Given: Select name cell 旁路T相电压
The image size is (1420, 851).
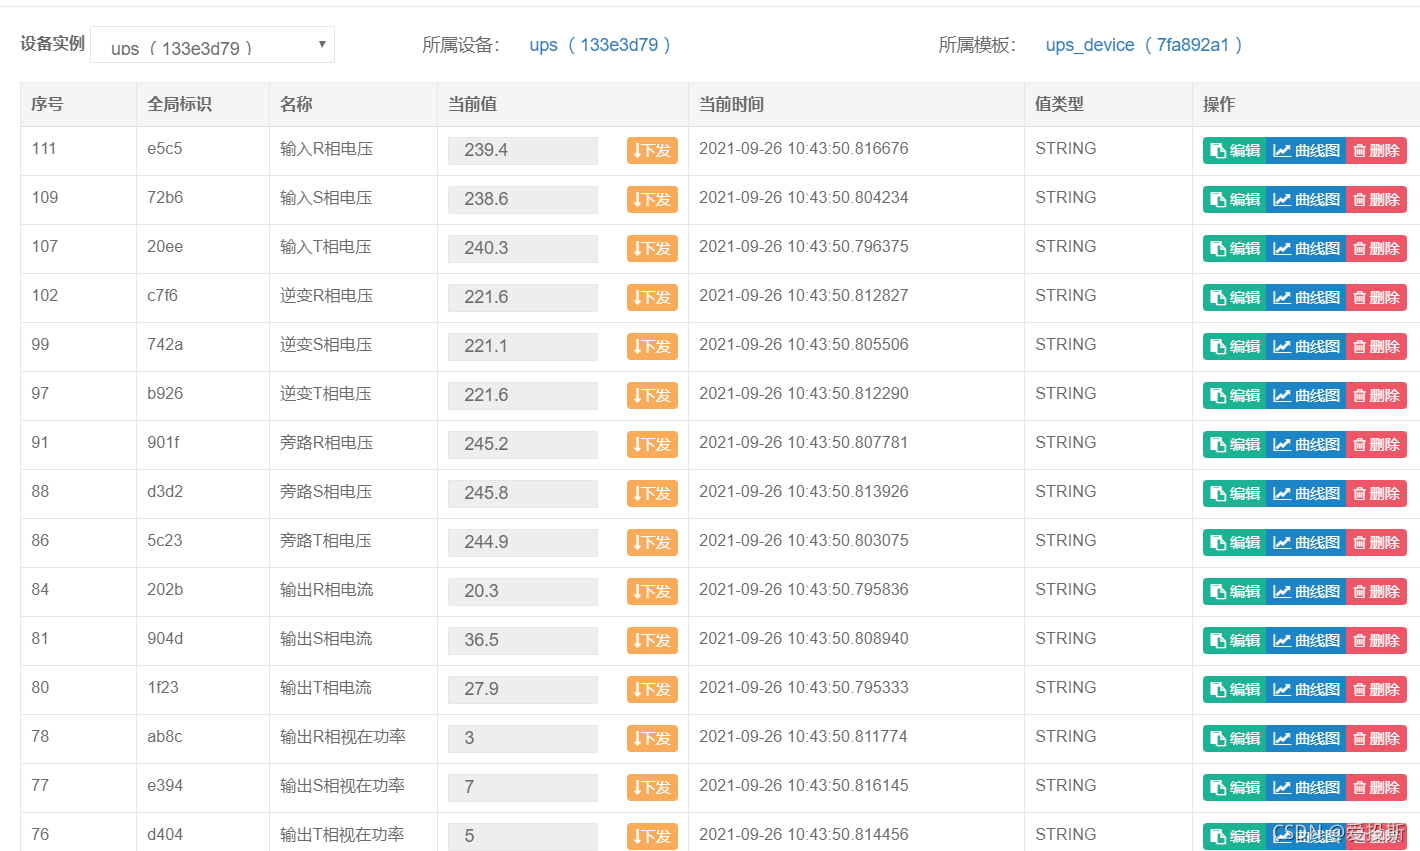Looking at the screenshot, I should point(326,540).
